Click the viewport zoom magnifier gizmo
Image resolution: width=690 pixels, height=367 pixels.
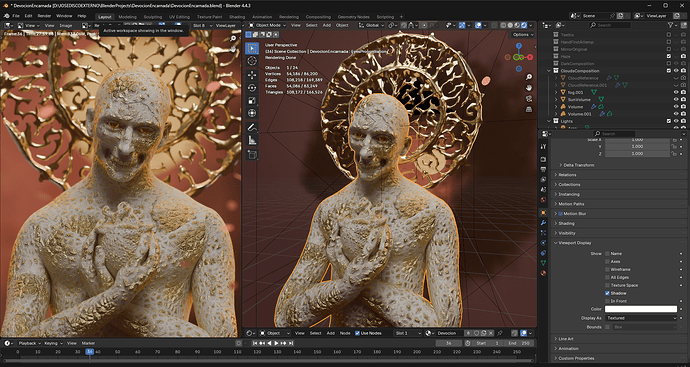pos(529,77)
